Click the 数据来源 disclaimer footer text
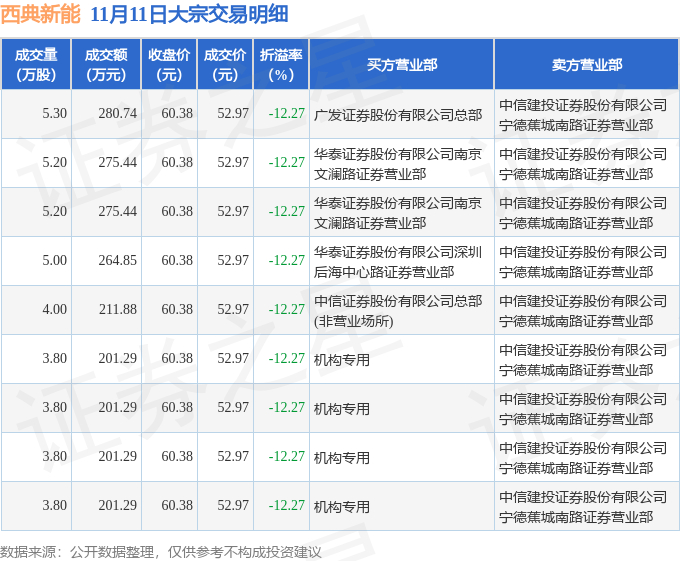The image size is (680, 561). pyautogui.click(x=160, y=552)
